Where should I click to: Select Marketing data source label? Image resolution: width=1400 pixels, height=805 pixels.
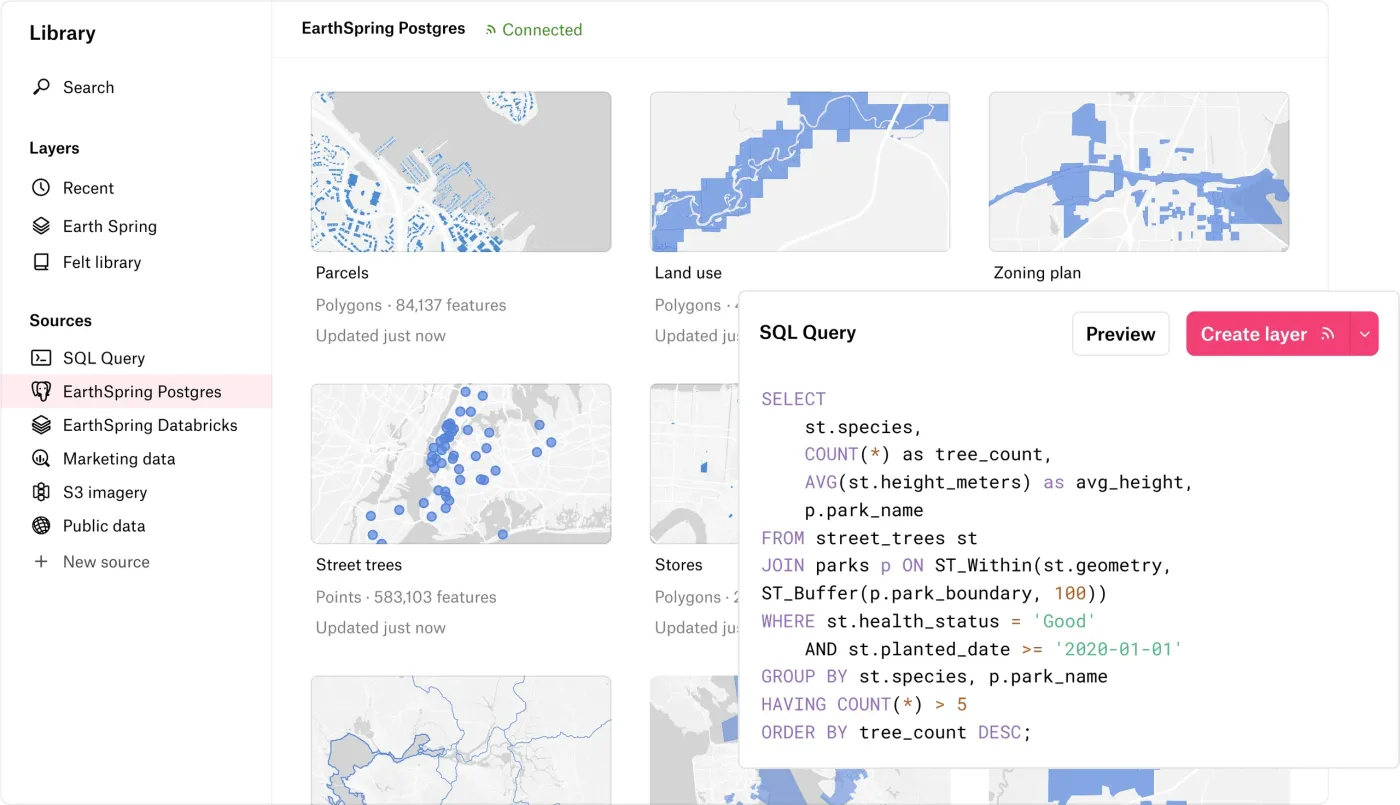119,459
